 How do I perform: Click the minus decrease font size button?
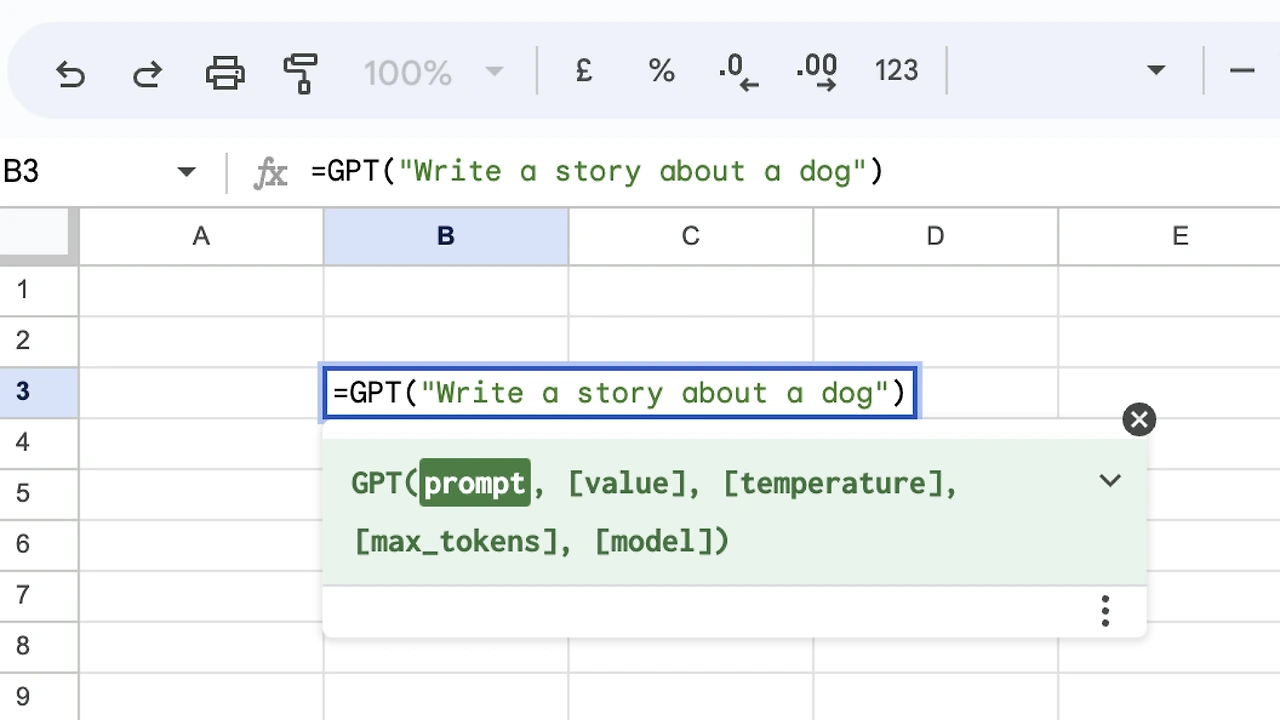(1242, 71)
